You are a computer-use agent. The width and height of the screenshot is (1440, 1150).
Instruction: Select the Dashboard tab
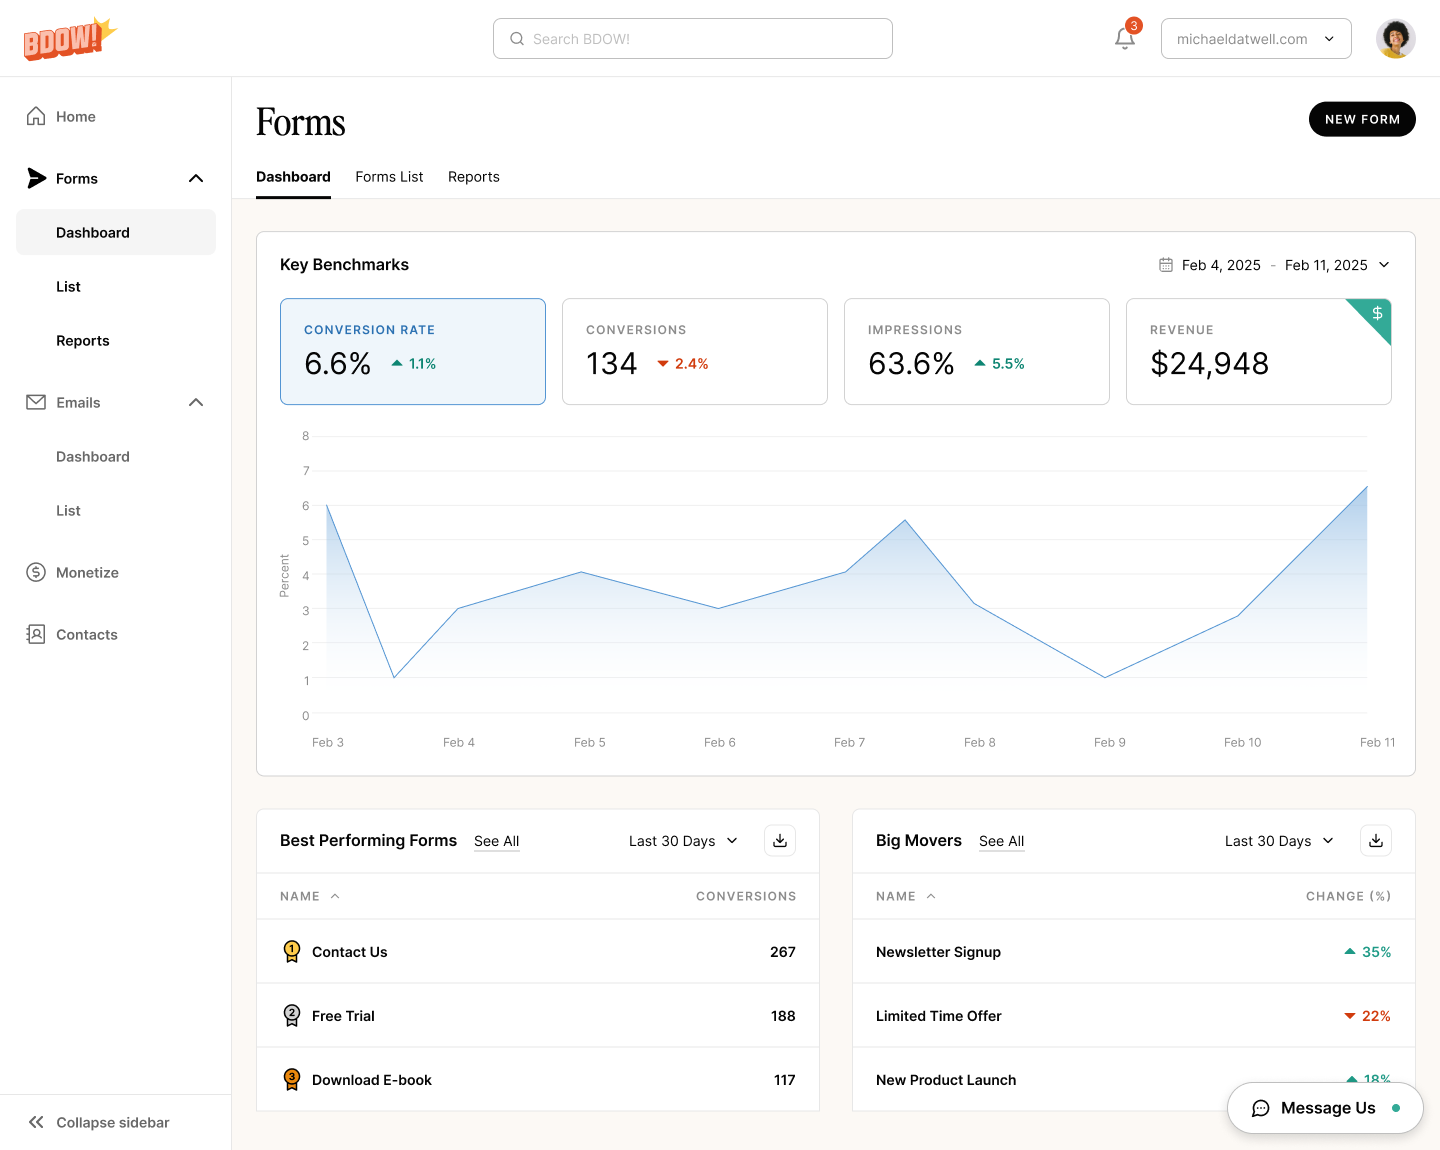(293, 177)
